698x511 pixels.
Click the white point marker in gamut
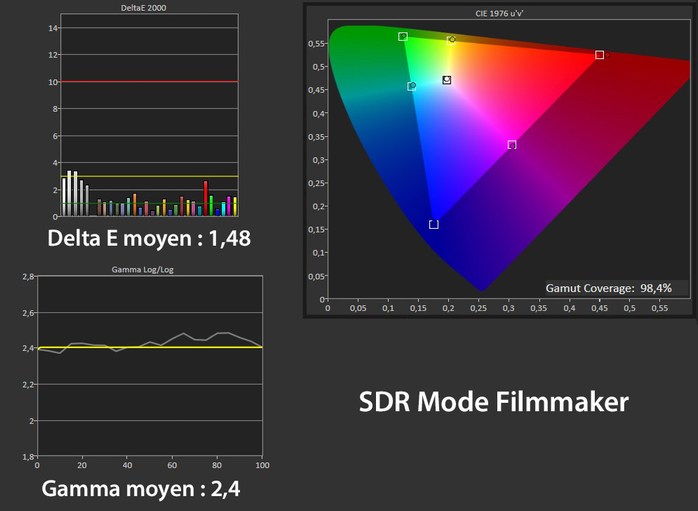click(447, 80)
